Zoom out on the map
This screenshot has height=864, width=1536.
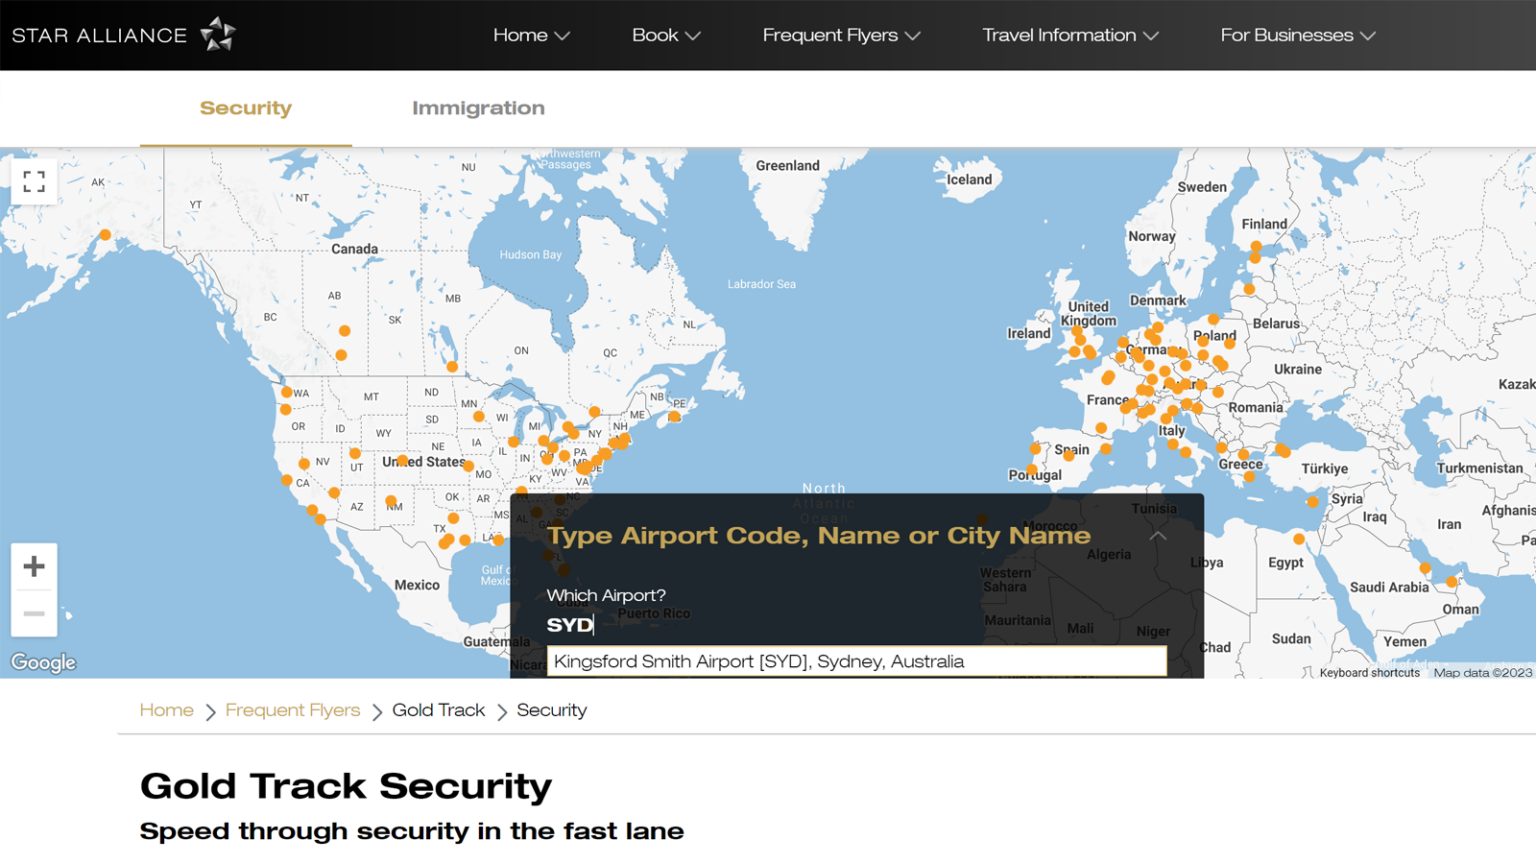click(34, 613)
